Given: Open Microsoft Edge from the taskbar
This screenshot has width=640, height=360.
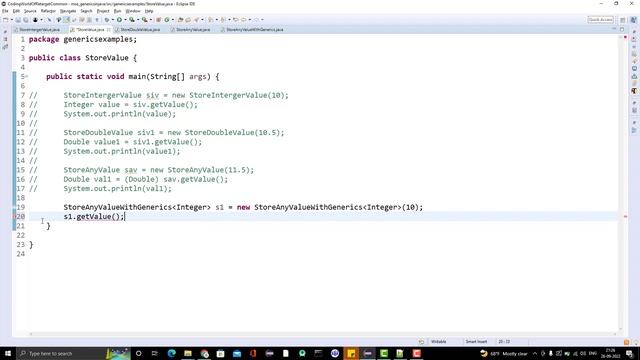Looking at the screenshot, I should click(171, 353).
